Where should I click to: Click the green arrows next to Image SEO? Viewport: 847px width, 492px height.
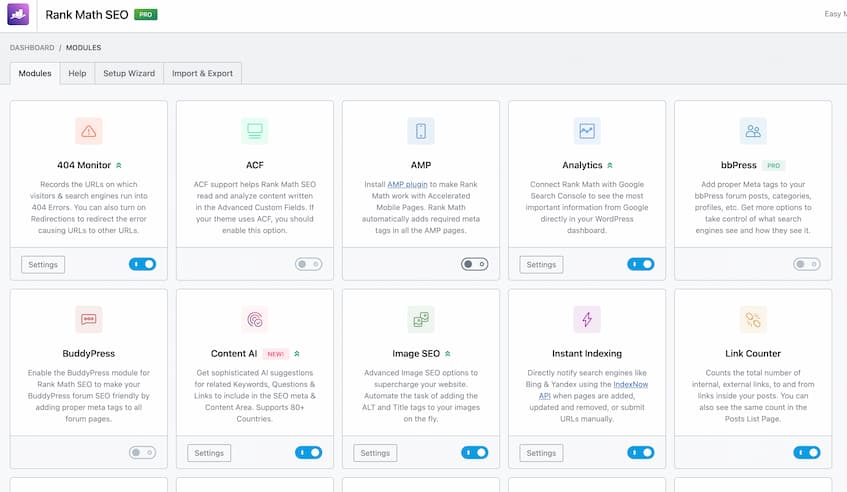click(x=447, y=354)
